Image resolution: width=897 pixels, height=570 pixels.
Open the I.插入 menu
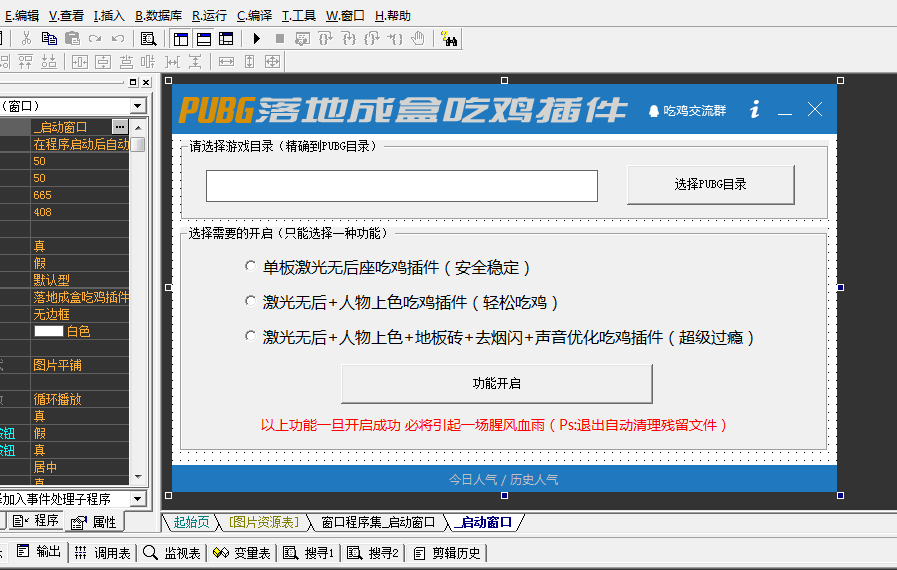[109, 16]
